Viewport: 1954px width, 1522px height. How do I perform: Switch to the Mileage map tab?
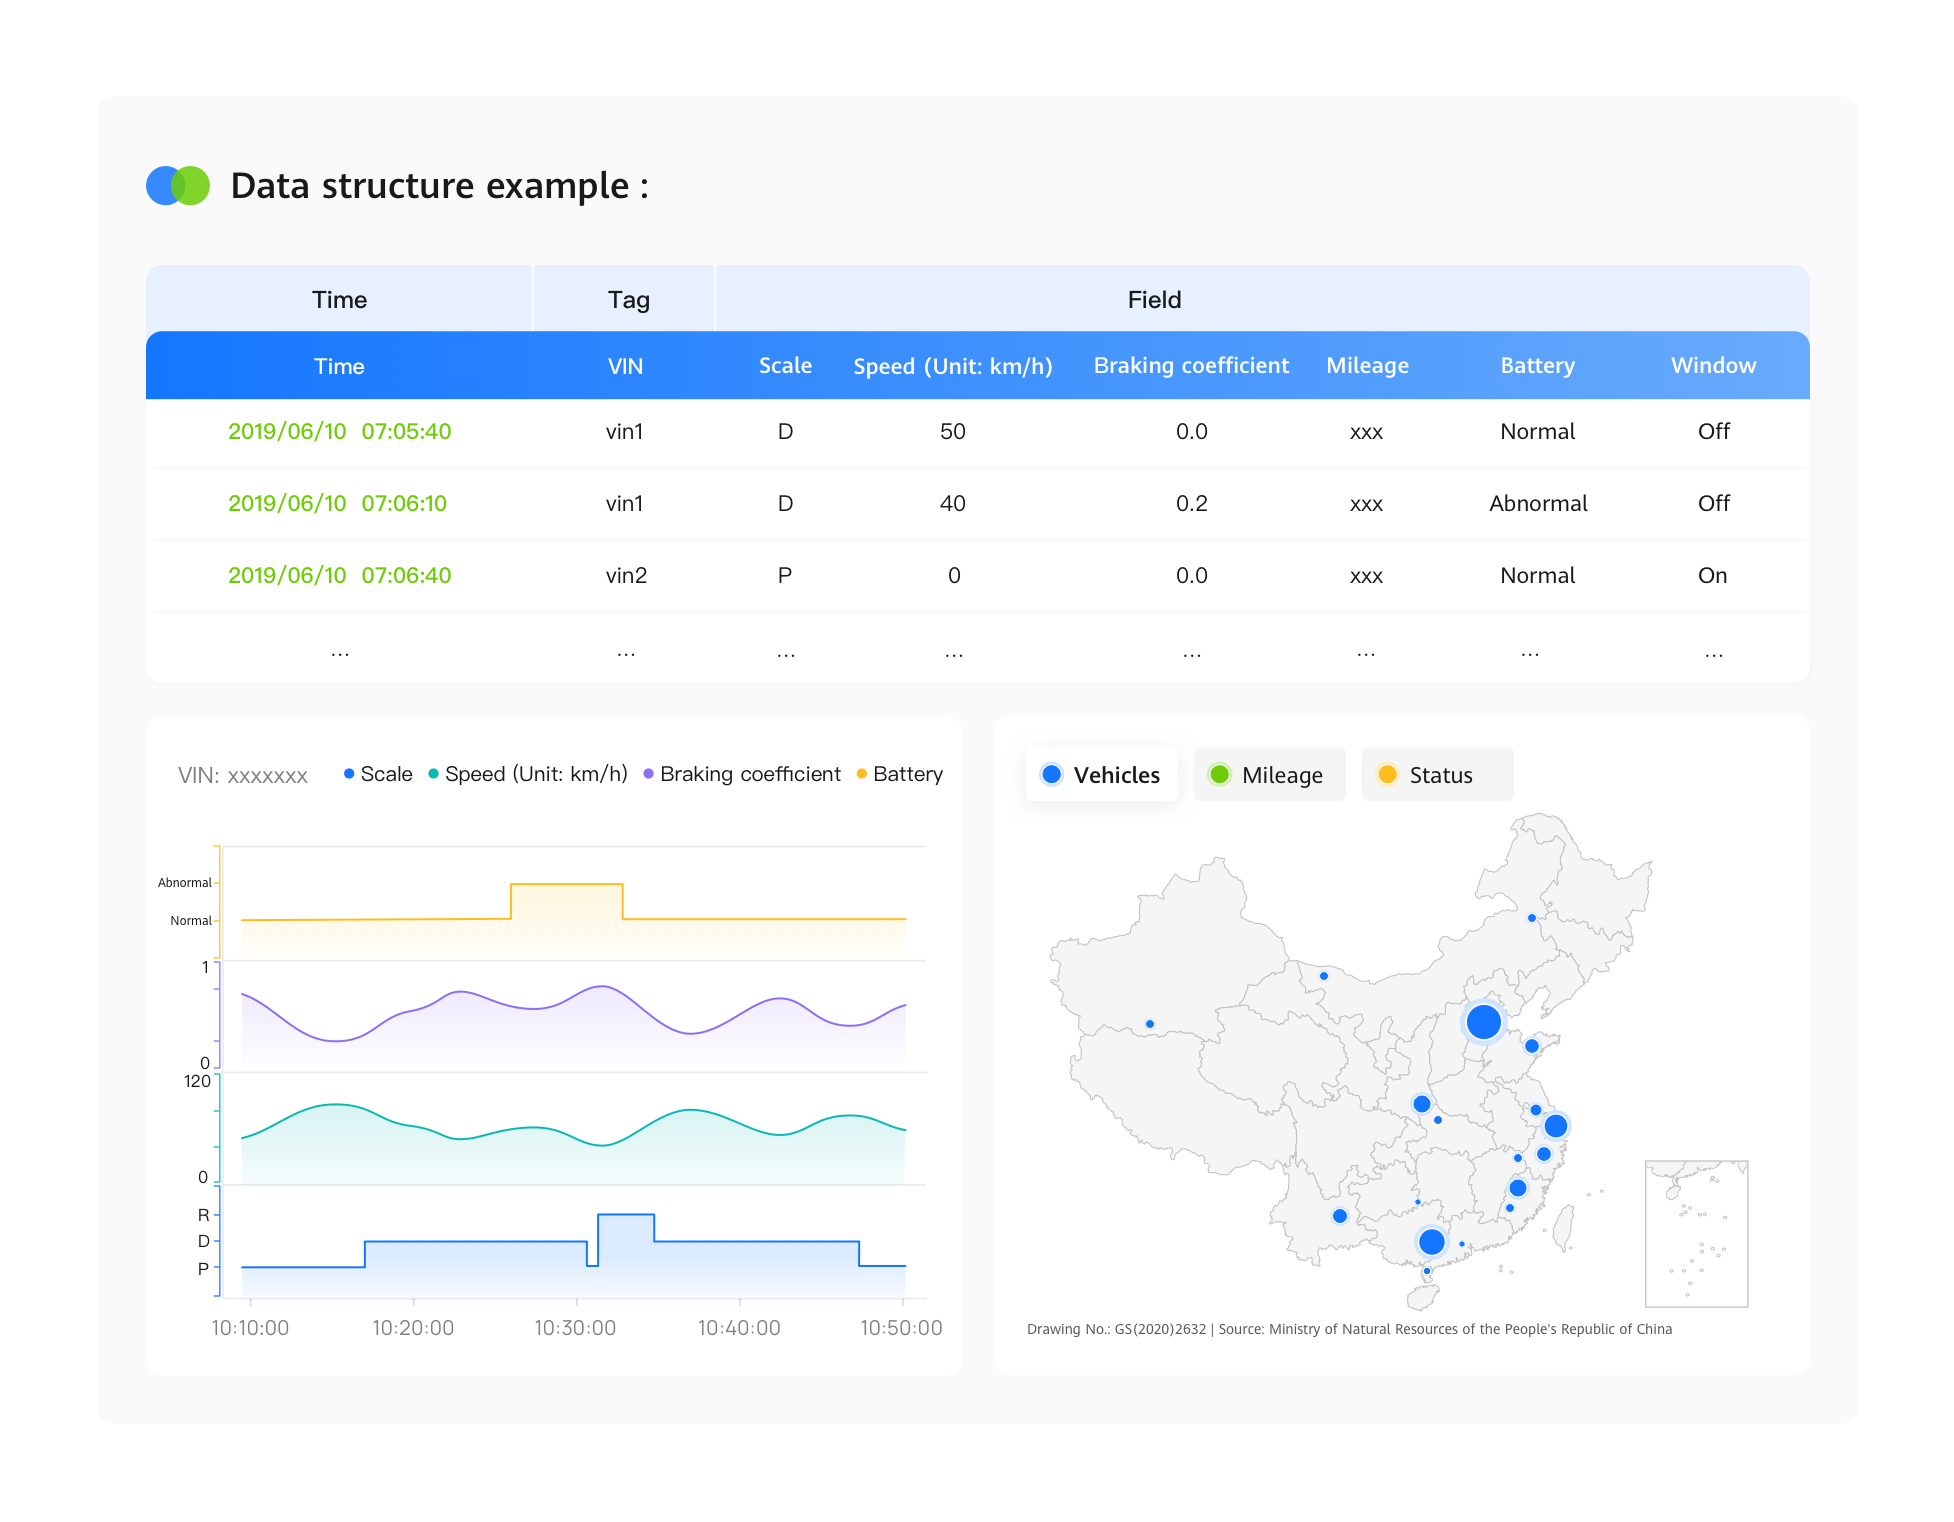pyautogui.click(x=1268, y=775)
